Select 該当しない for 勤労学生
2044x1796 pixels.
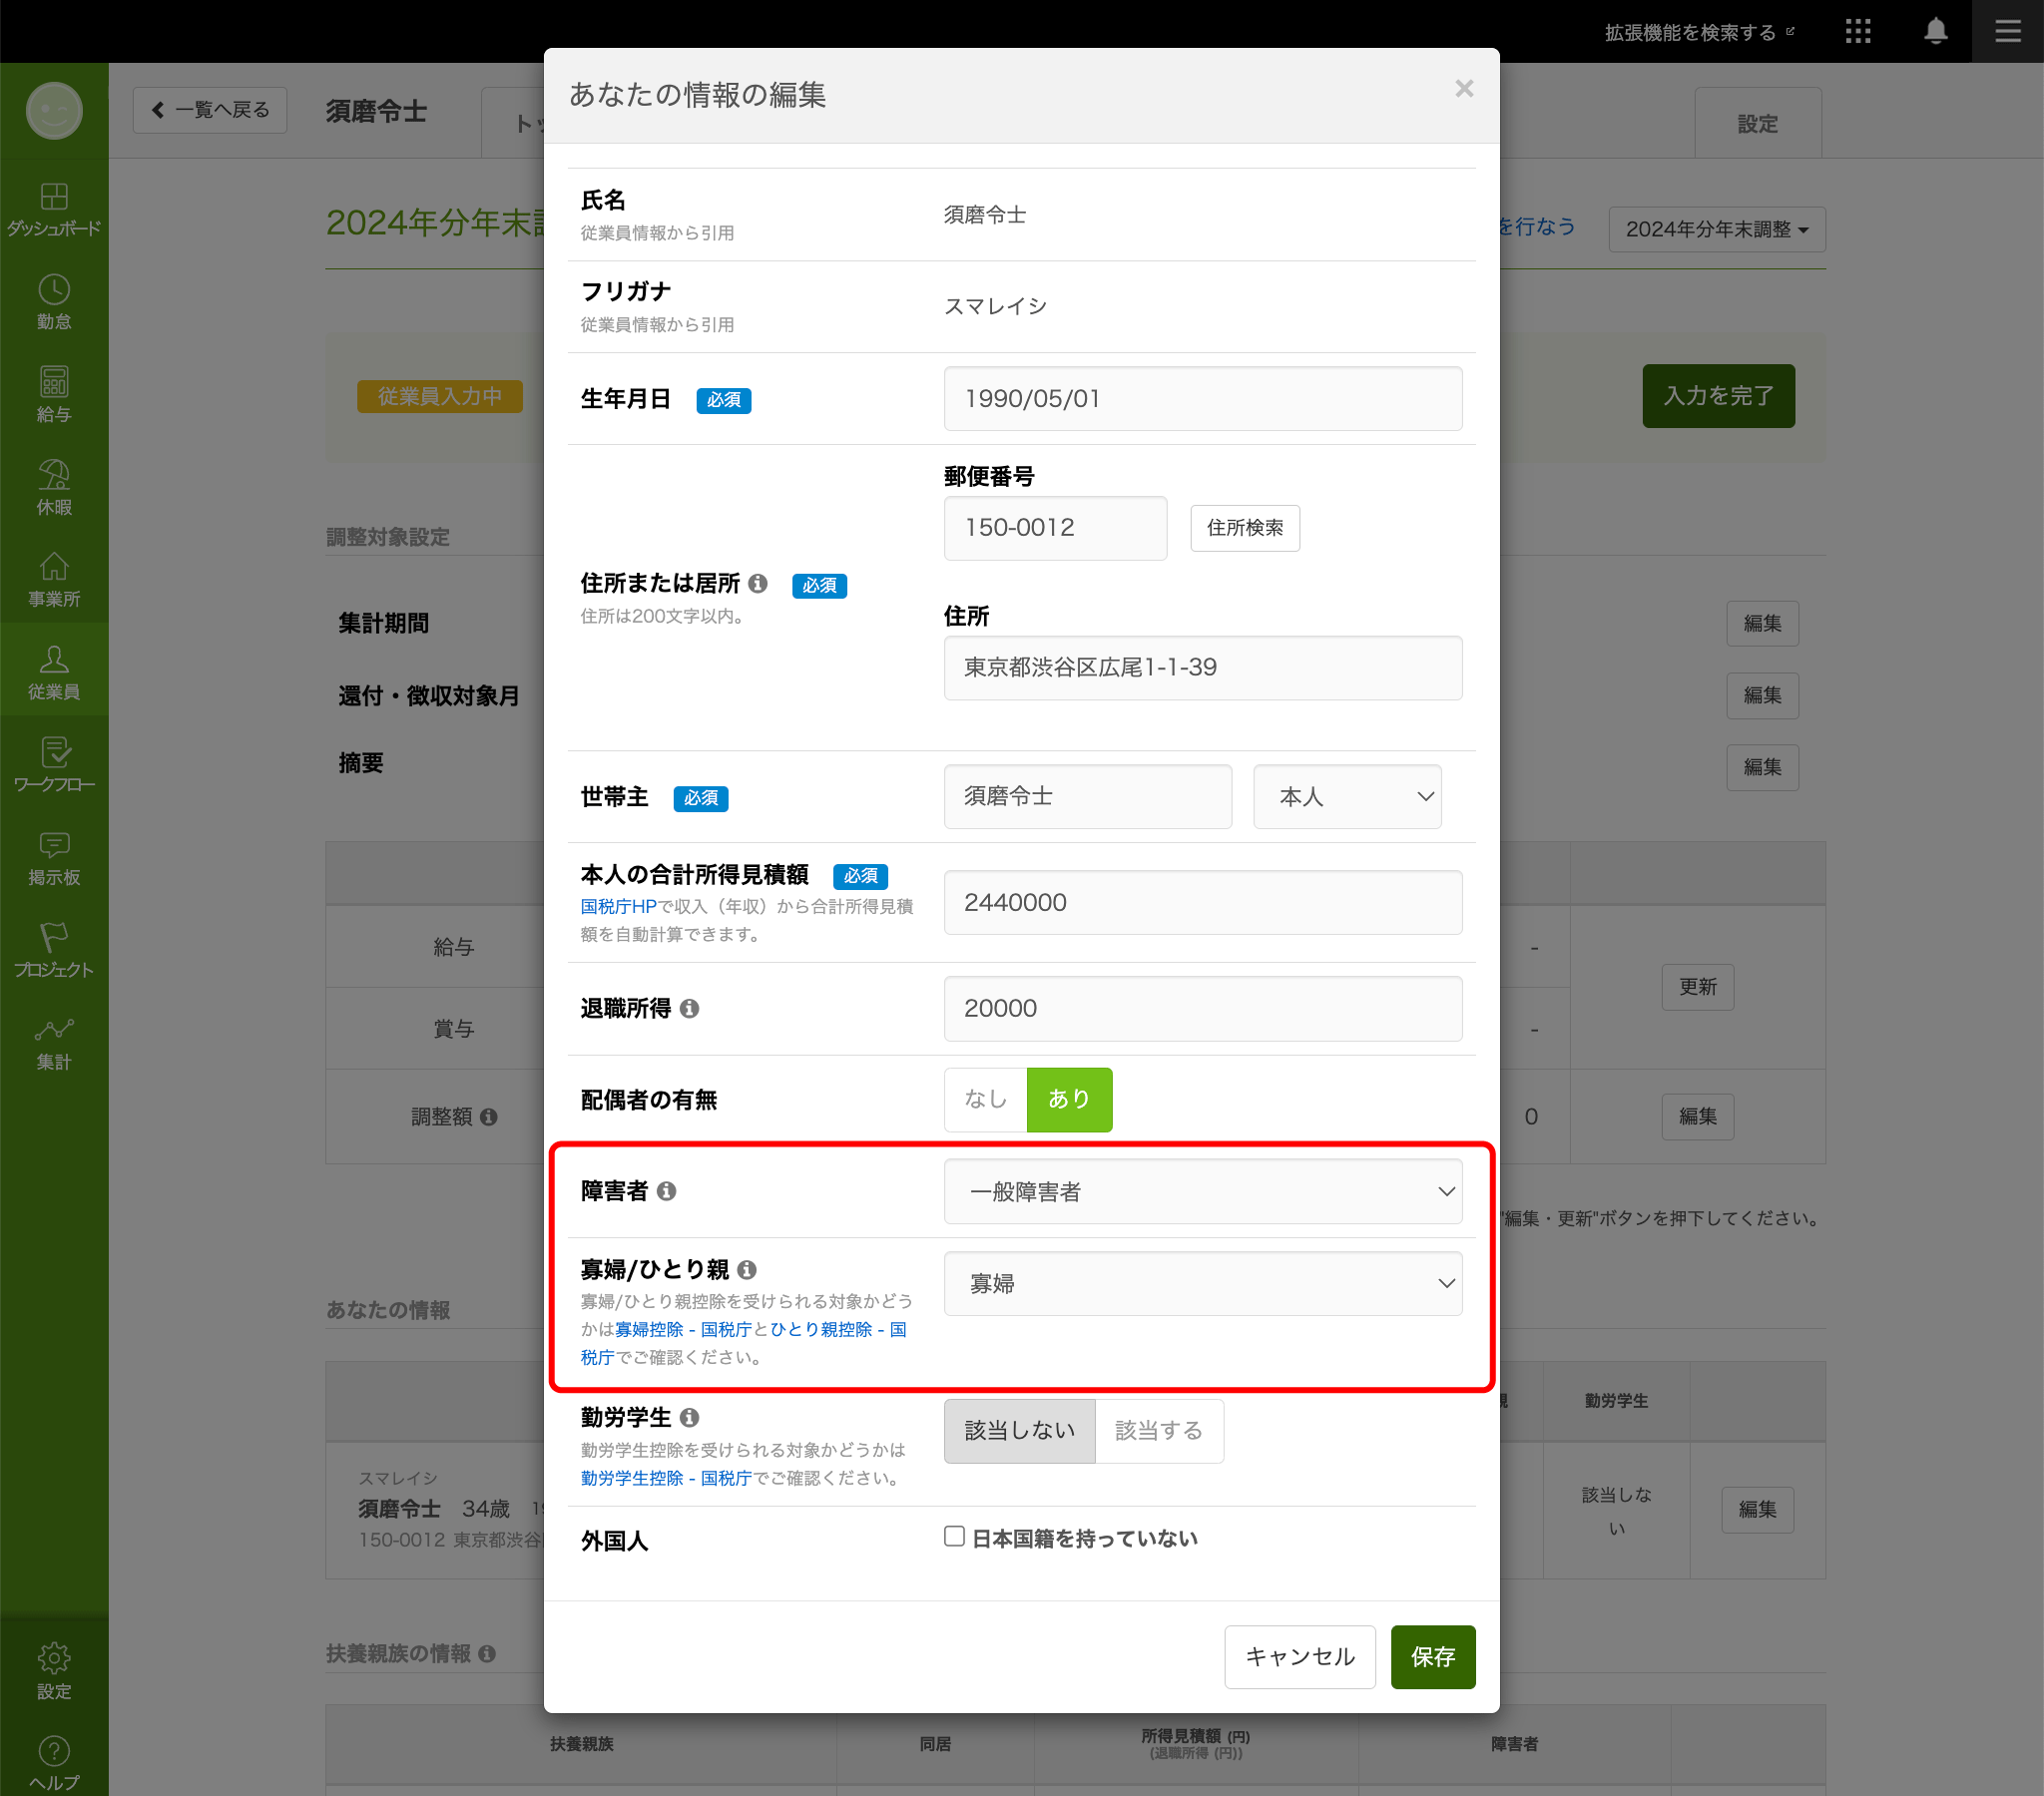pos(1020,1431)
